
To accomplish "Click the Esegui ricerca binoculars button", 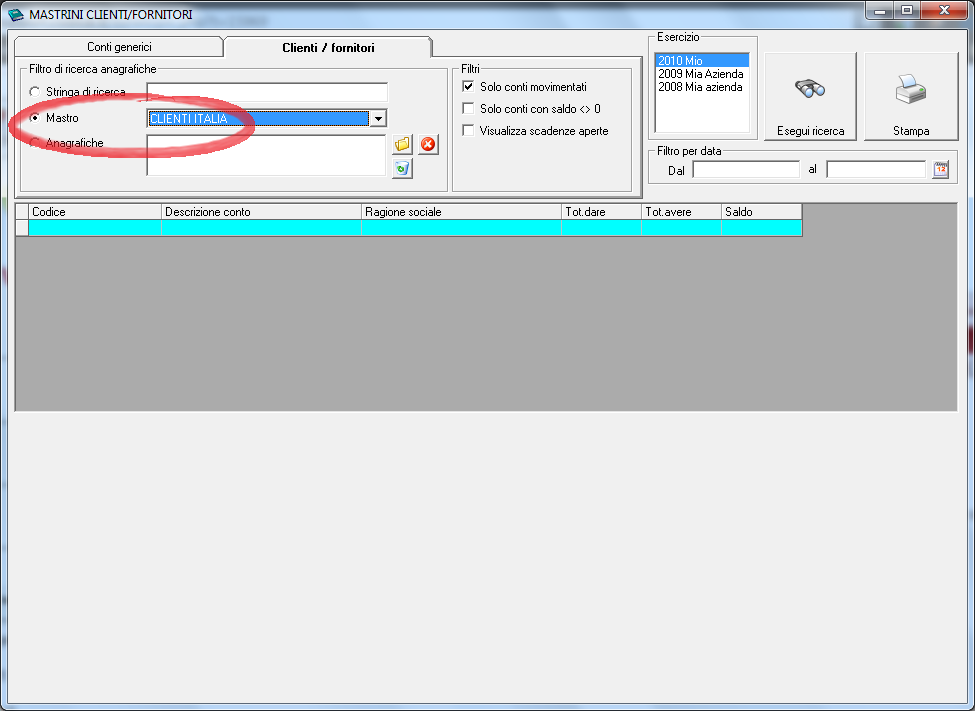I will 810,96.
